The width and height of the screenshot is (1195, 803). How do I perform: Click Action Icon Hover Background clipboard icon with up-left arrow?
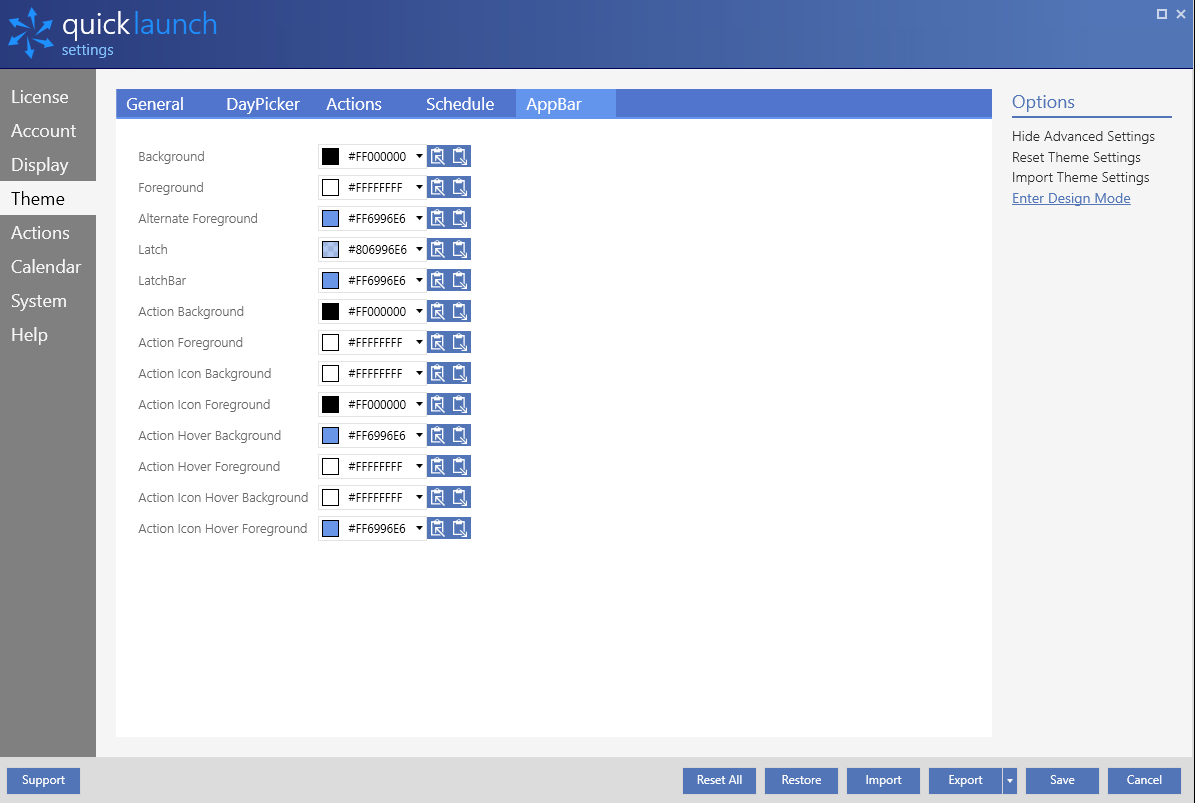click(437, 497)
